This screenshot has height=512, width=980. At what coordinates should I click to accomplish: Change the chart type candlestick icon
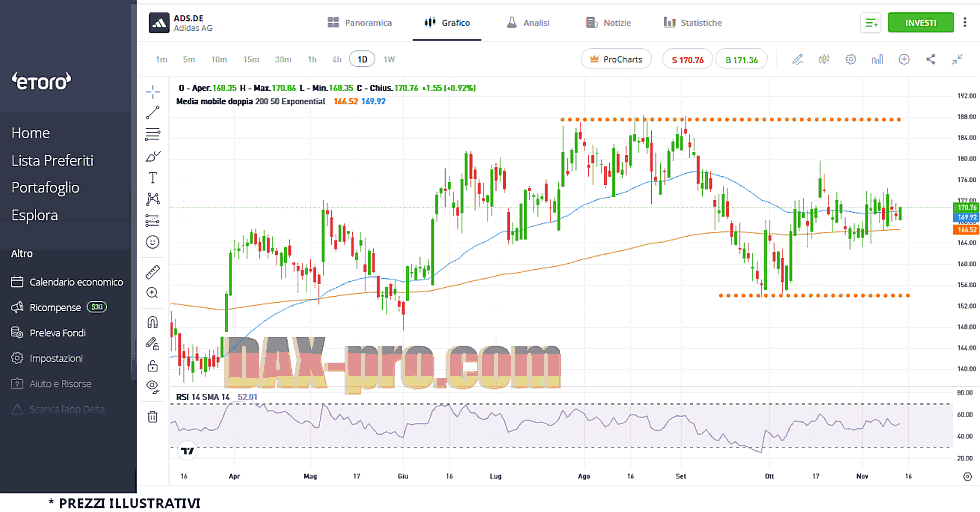coord(824,59)
